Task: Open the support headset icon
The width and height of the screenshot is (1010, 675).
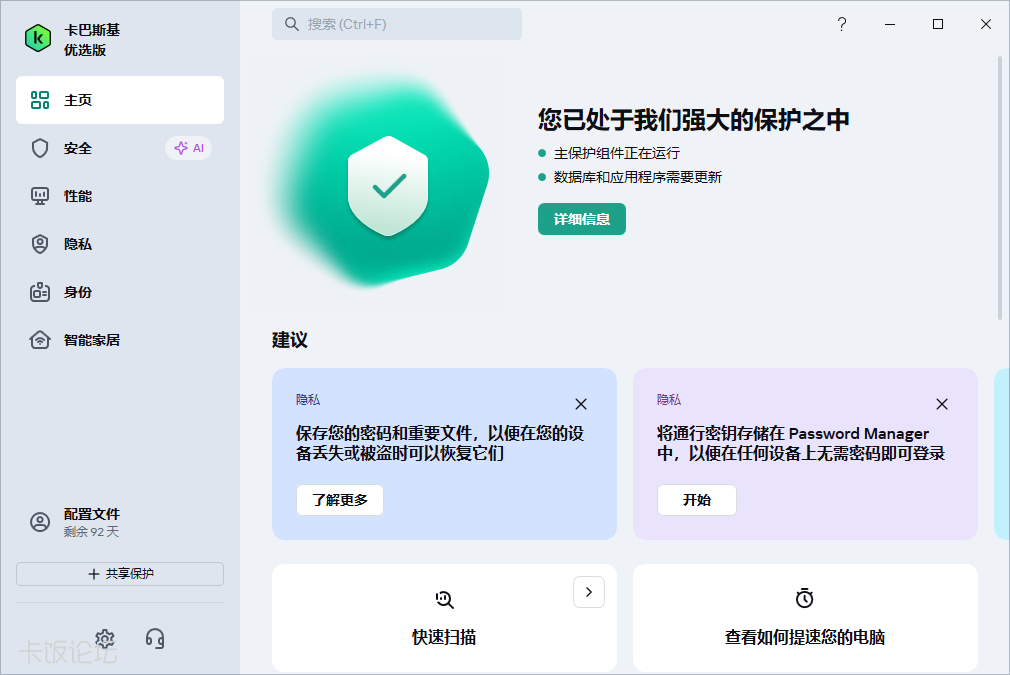Action: click(x=155, y=639)
